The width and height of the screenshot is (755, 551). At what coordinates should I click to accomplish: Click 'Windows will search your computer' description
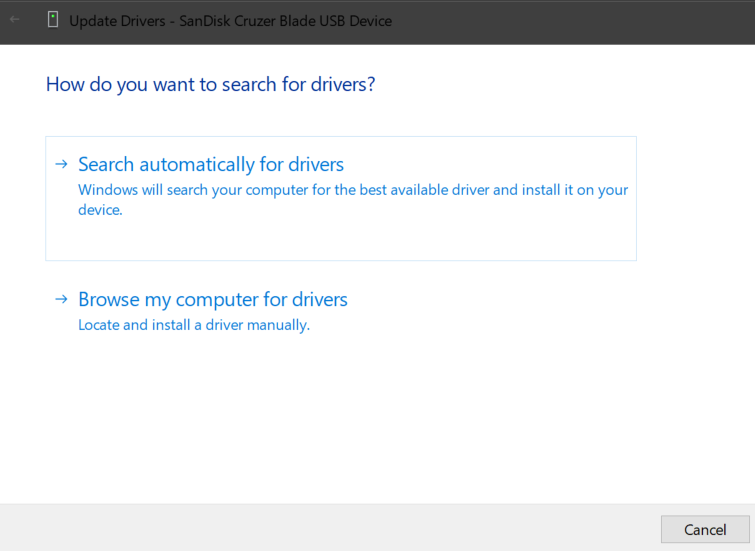[x=353, y=199]
